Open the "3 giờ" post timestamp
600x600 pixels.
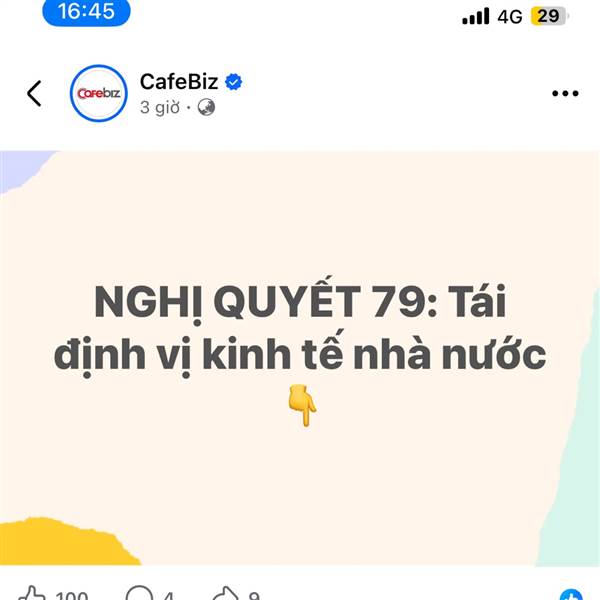pyautogui.click(x=160, y=108)
